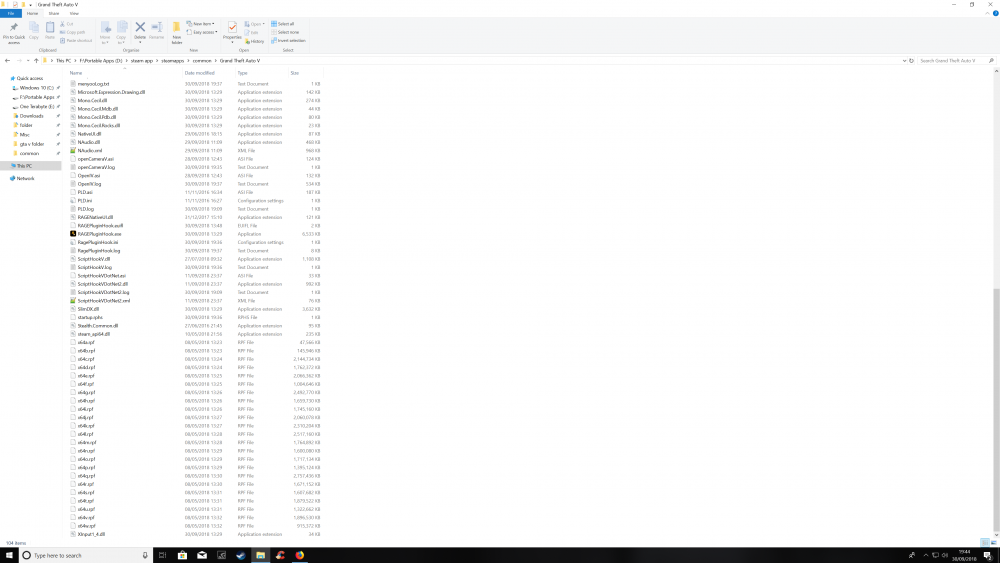Open Microsoft Store from taskbar

tap(182, 555)
